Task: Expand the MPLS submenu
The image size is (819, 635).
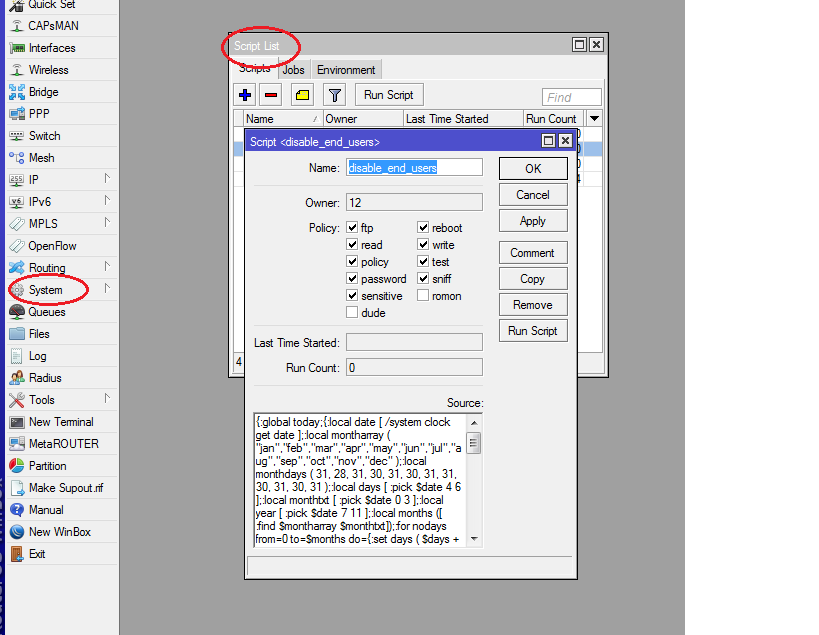Action: point(107,222)
